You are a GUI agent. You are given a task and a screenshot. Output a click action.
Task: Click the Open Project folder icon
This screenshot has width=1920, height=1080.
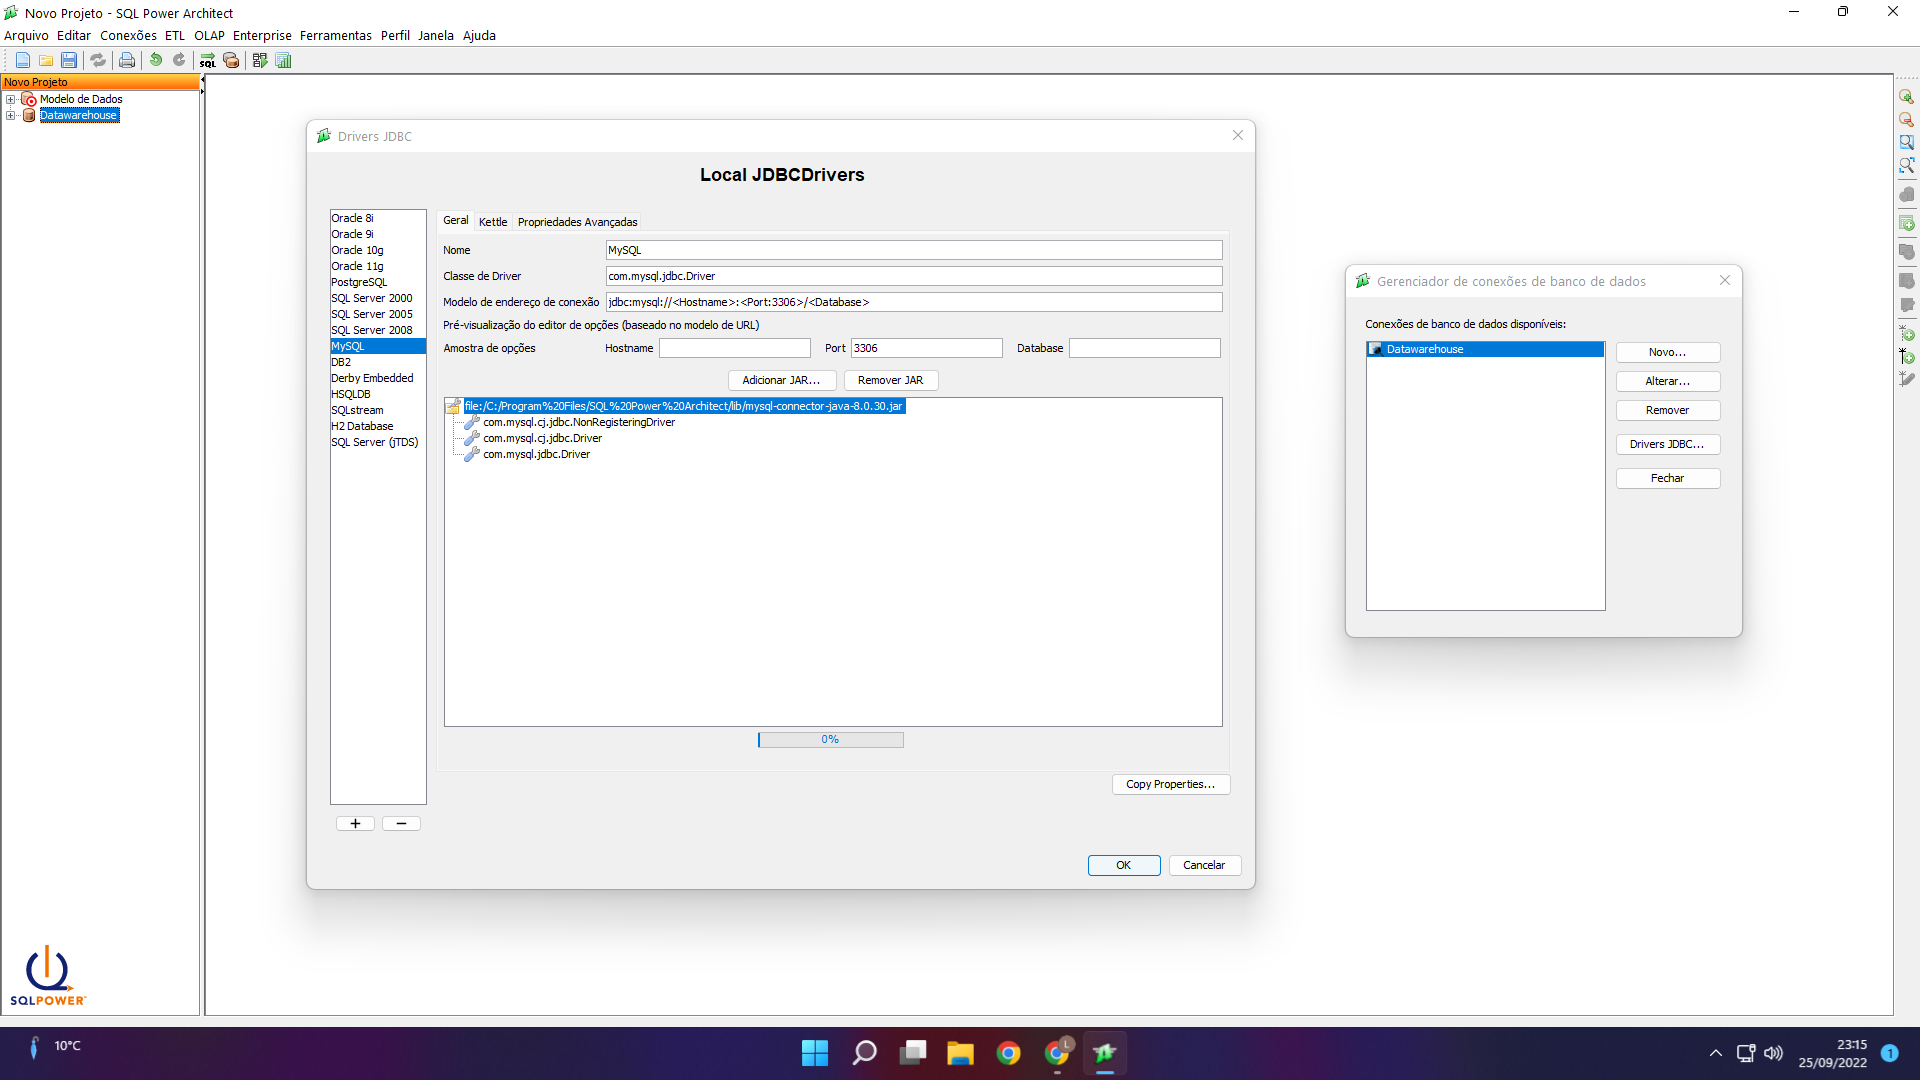[46, 60]
